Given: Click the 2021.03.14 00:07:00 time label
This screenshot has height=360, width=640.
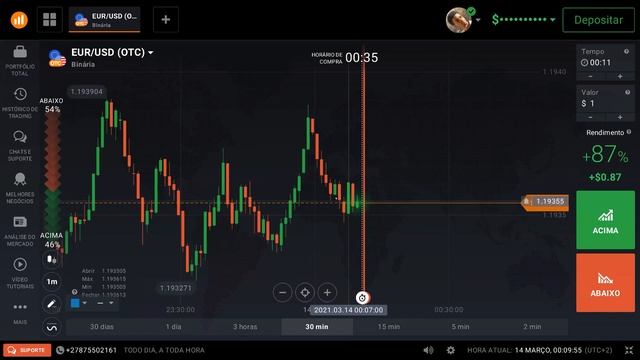Looking at the screenshot, I should pos(348,310).
